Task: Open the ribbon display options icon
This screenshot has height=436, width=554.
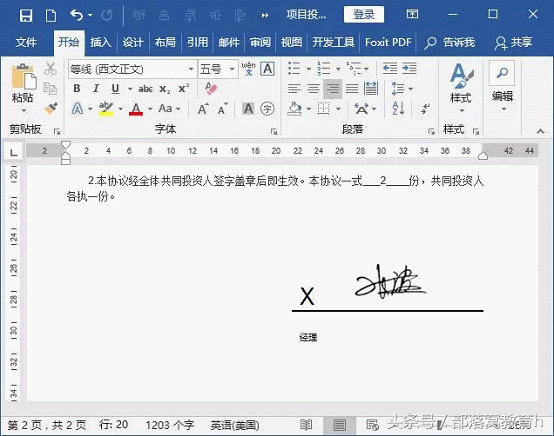Action: [x=412, y=14]
